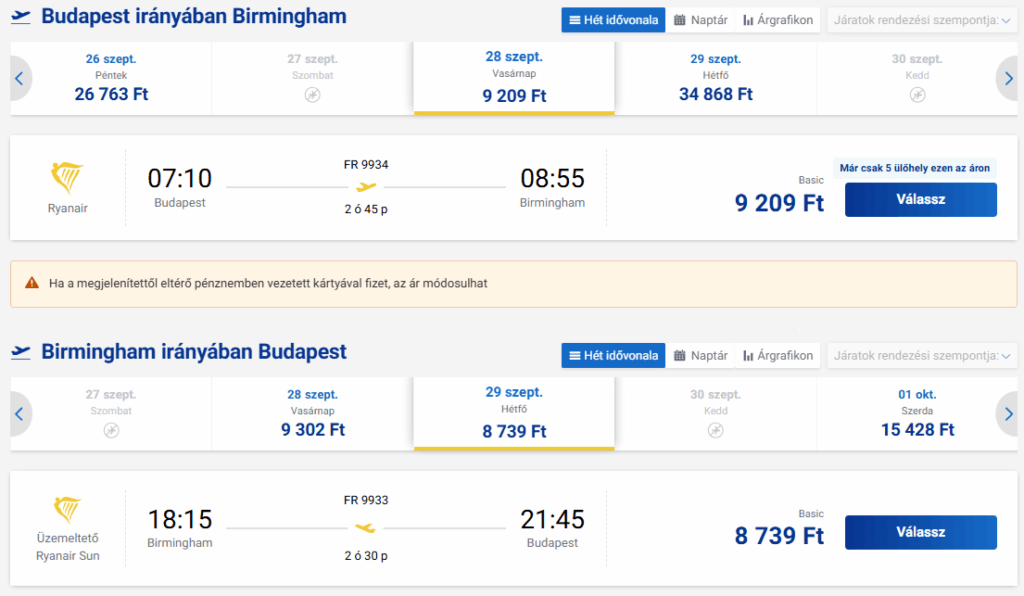
Task: Click plane icon beside Budapest irányában Birmingham heading
Action: coord(21,16)
